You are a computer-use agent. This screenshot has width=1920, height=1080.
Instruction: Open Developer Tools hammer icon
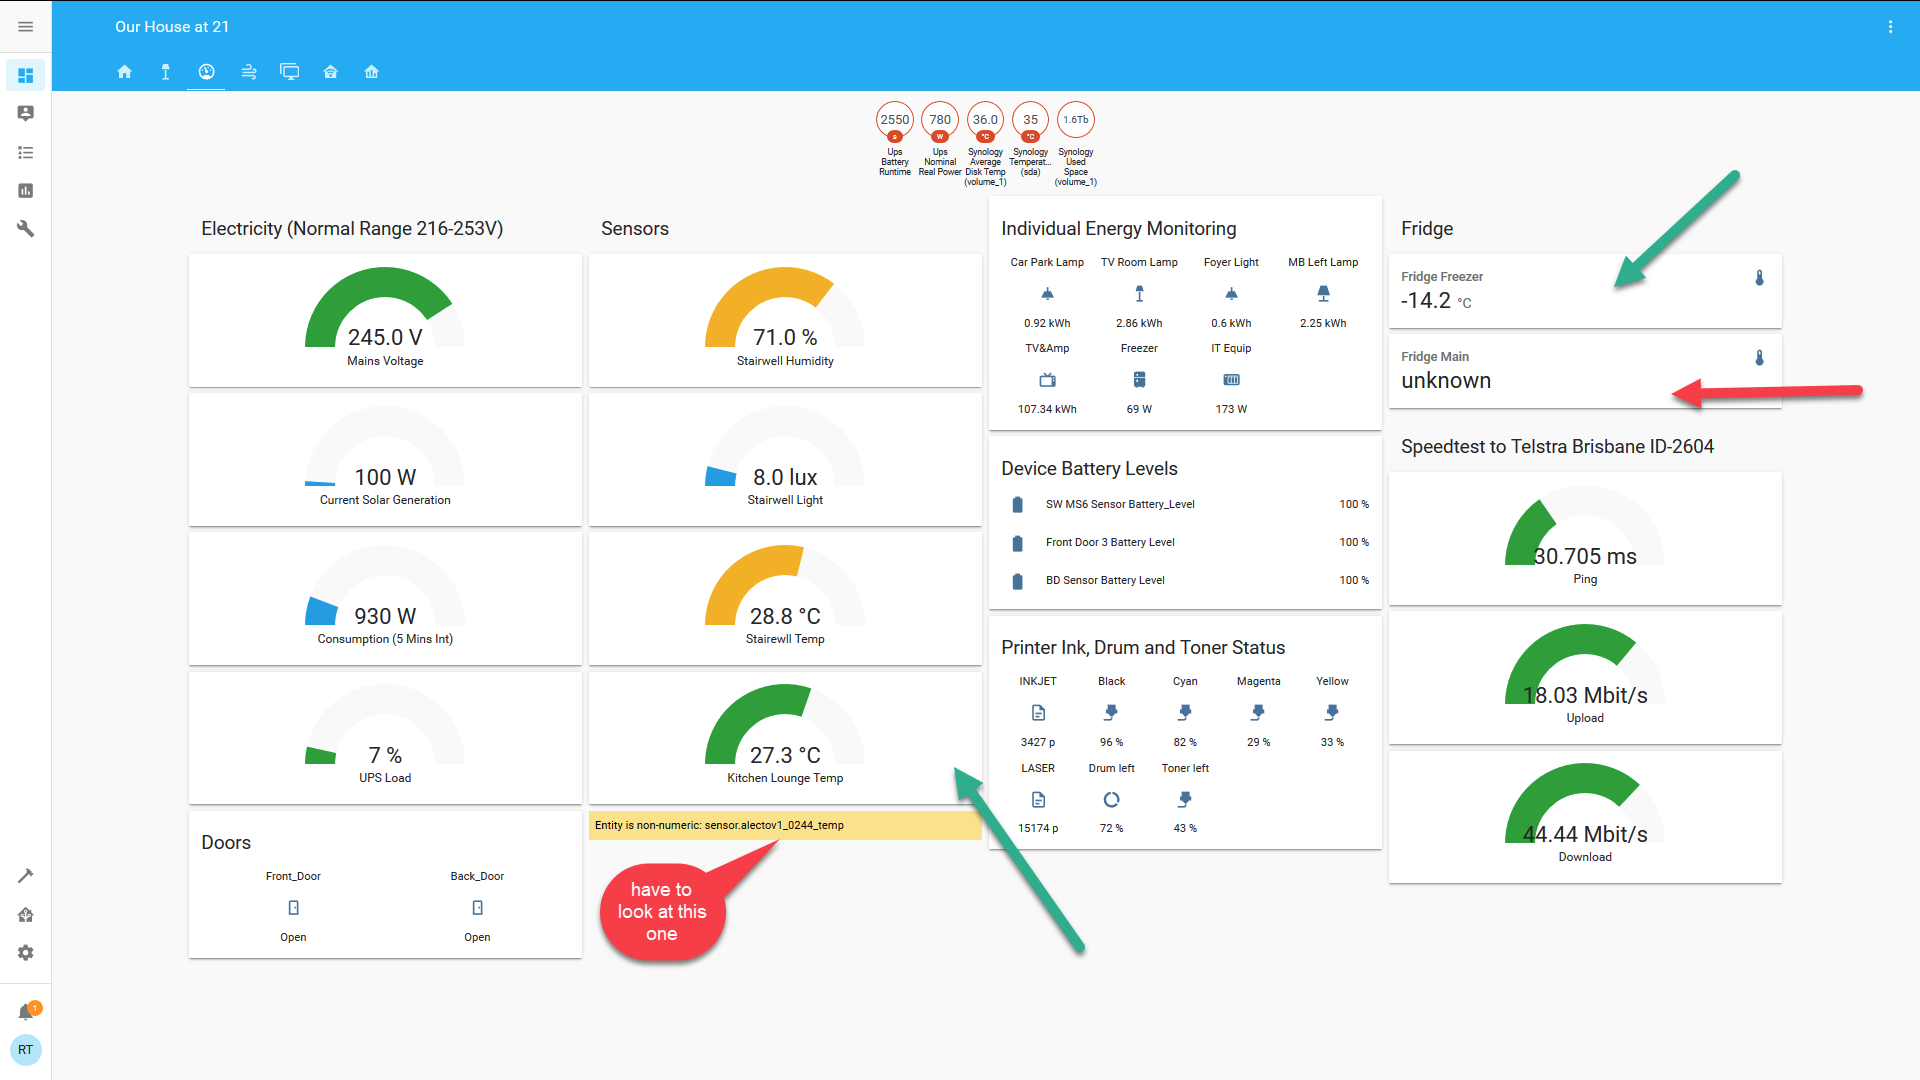tap(26, 876)
